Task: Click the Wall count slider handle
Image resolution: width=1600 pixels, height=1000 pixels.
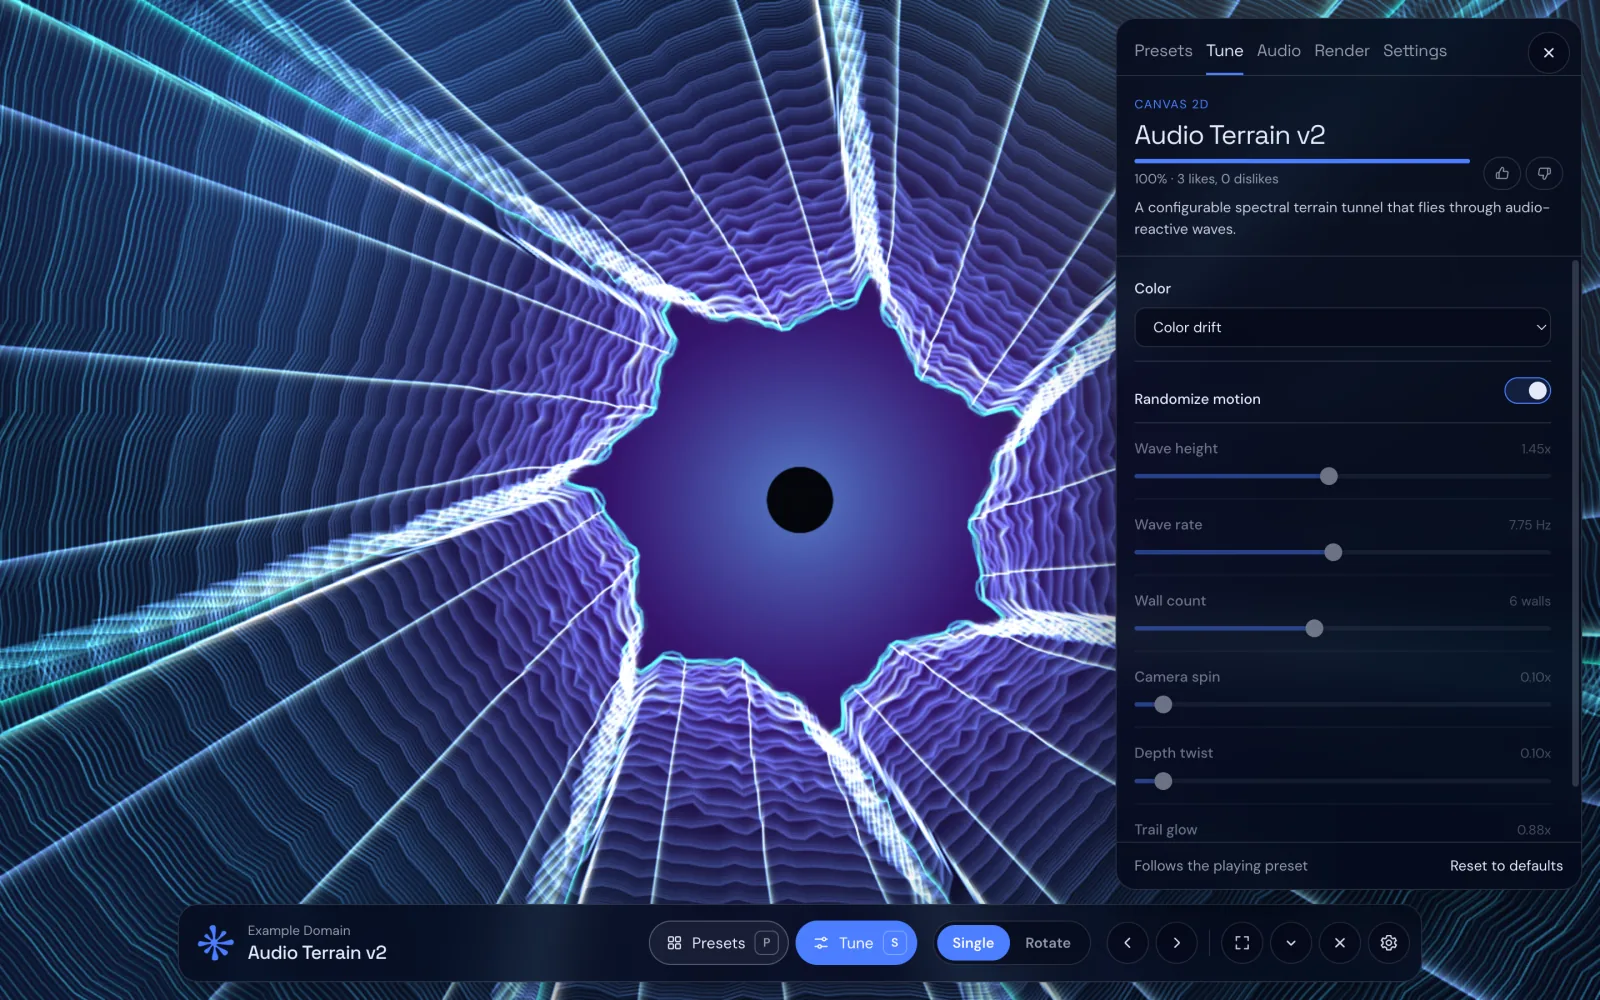Action: [1314, 628]
